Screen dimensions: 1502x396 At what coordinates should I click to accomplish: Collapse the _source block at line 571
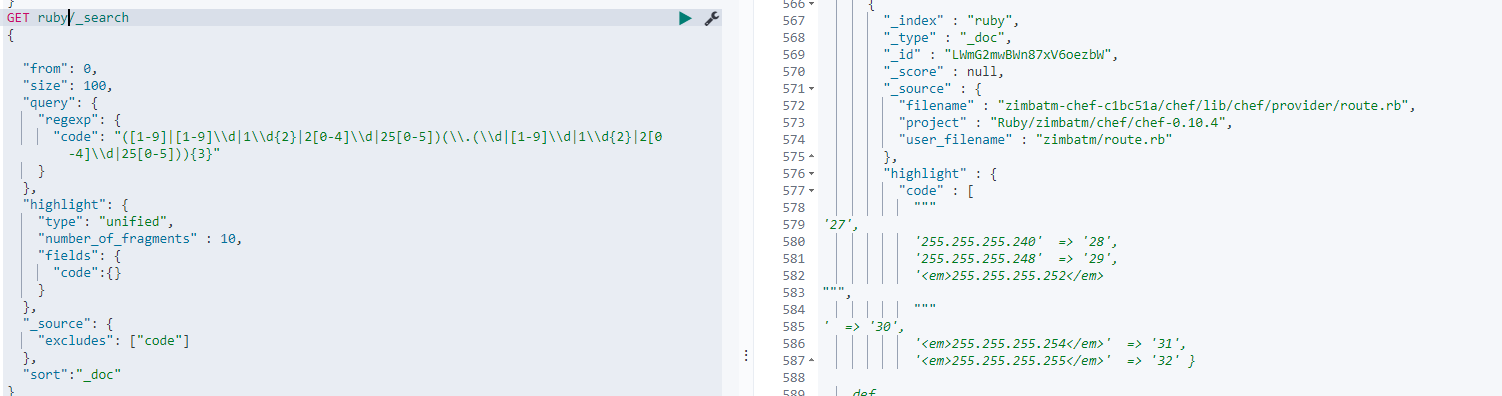coord(810,88)
